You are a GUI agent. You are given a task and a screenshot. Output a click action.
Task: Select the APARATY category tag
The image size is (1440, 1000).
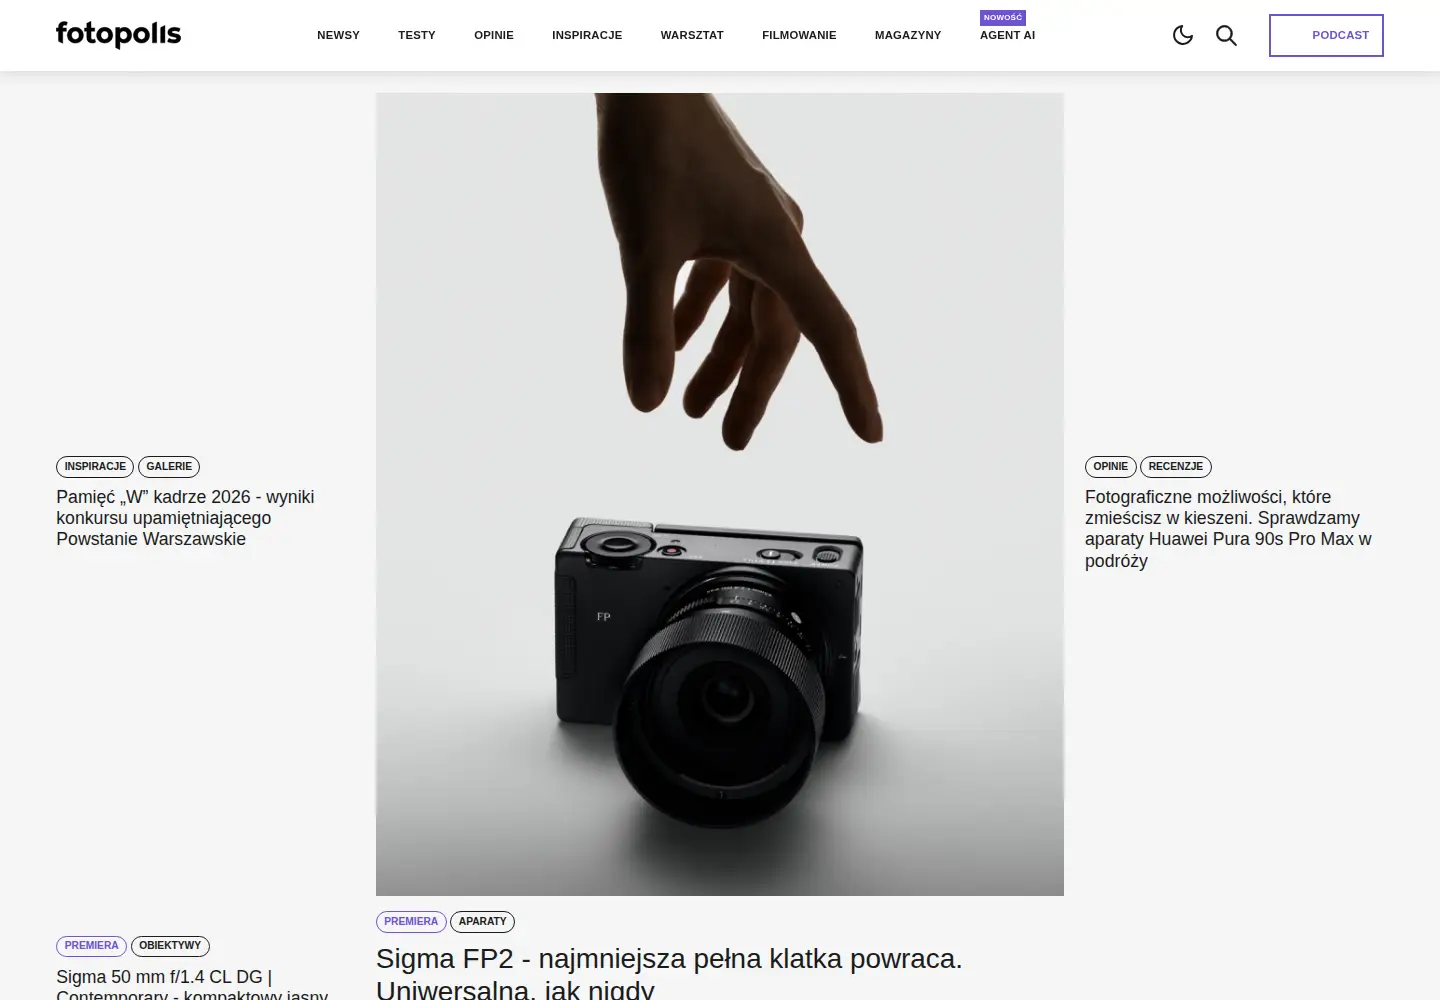(x=482, y=922)
